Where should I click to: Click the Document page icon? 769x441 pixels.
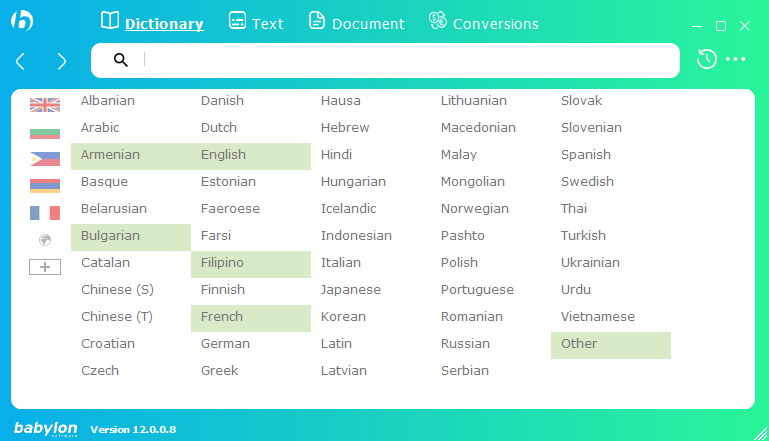317,21
